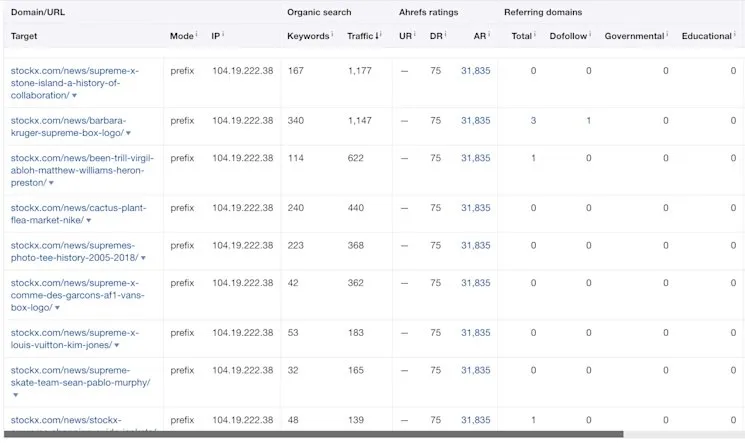Click the info icon beside Keywords header

click(x=332, y=34)
